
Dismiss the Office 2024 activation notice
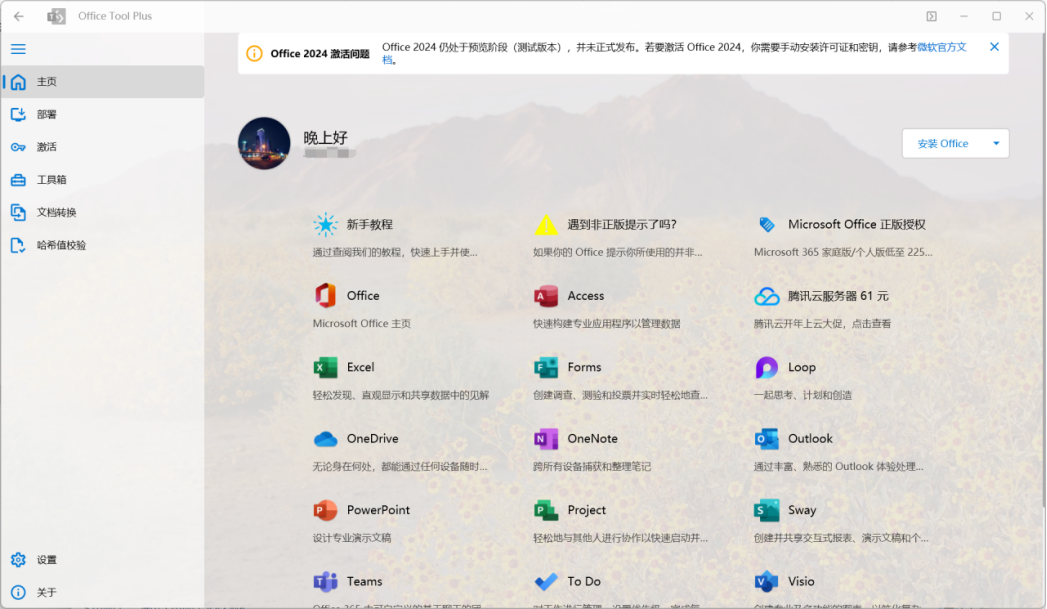pyautogui.click(x=994, y=47)
